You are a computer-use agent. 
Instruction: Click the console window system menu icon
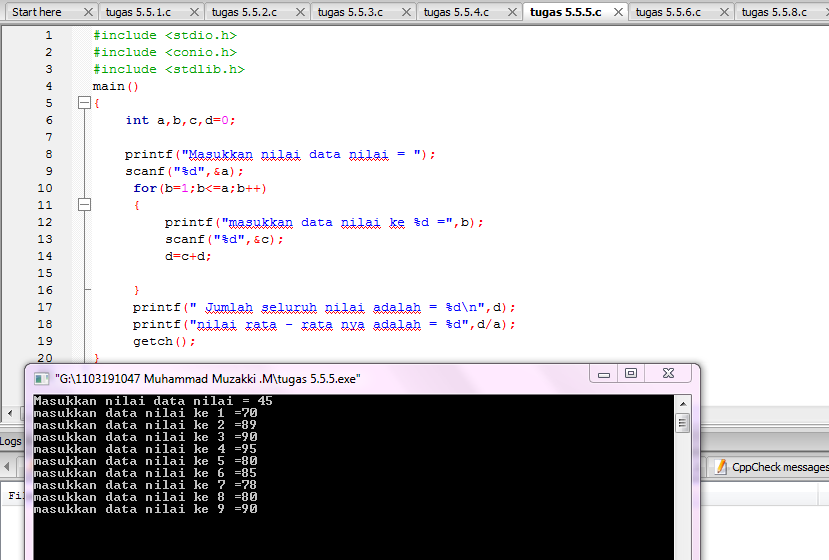(41, 379)
